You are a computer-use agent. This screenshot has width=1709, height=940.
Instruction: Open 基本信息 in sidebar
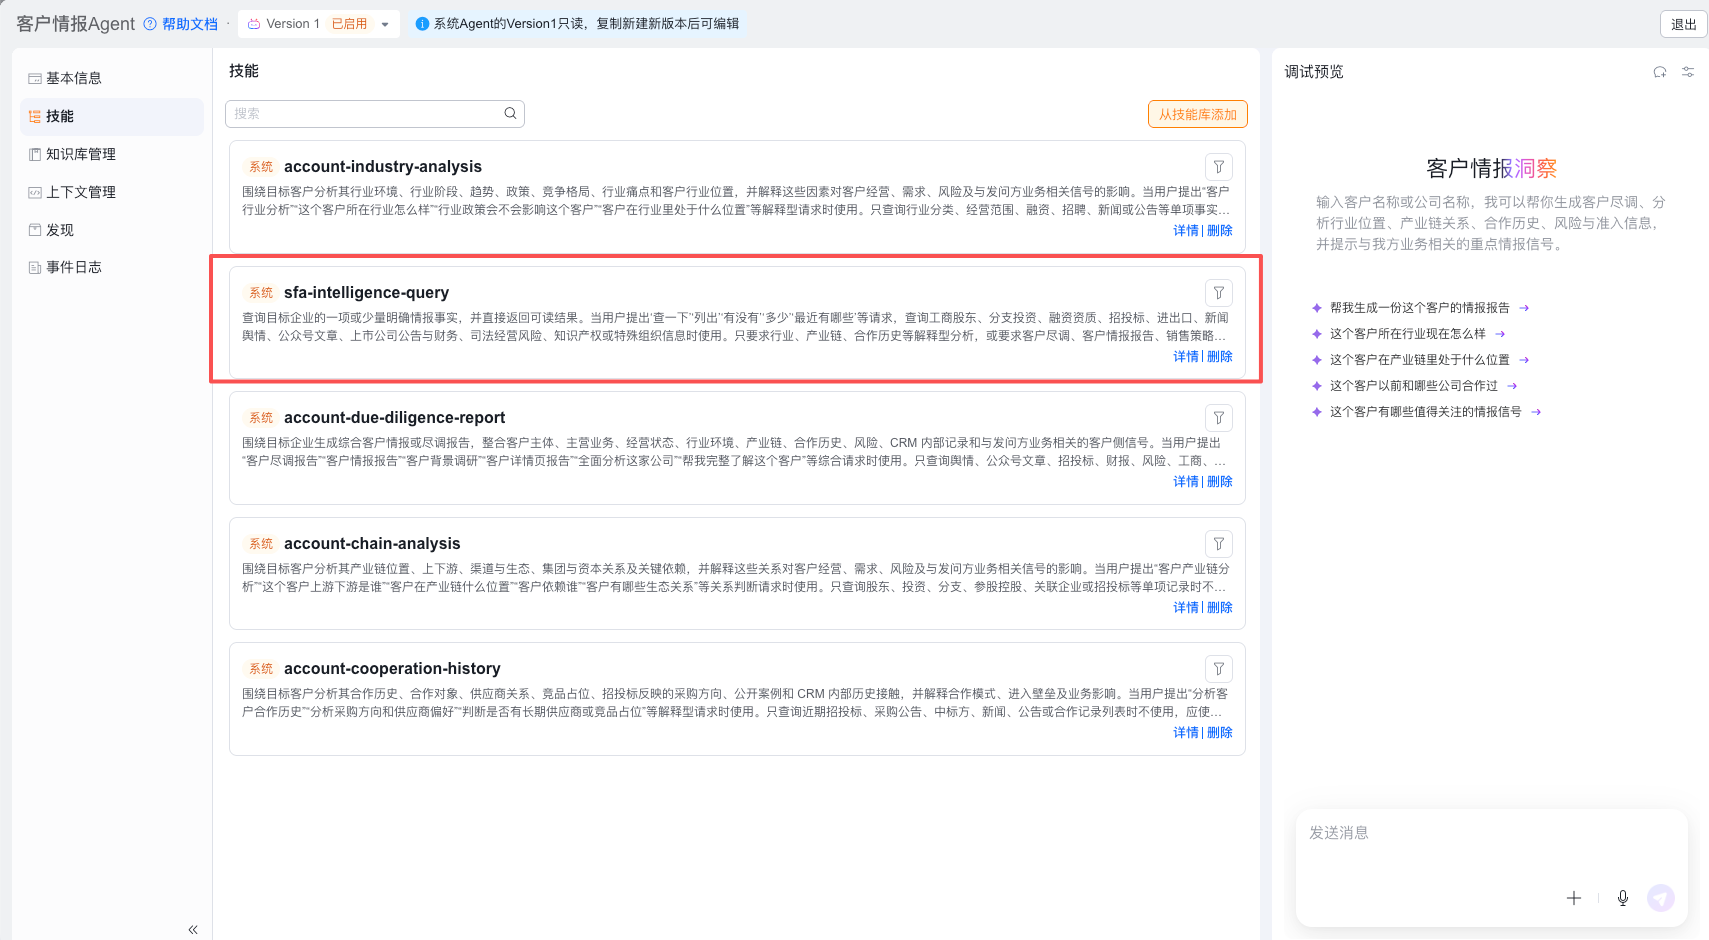point(112,78)
